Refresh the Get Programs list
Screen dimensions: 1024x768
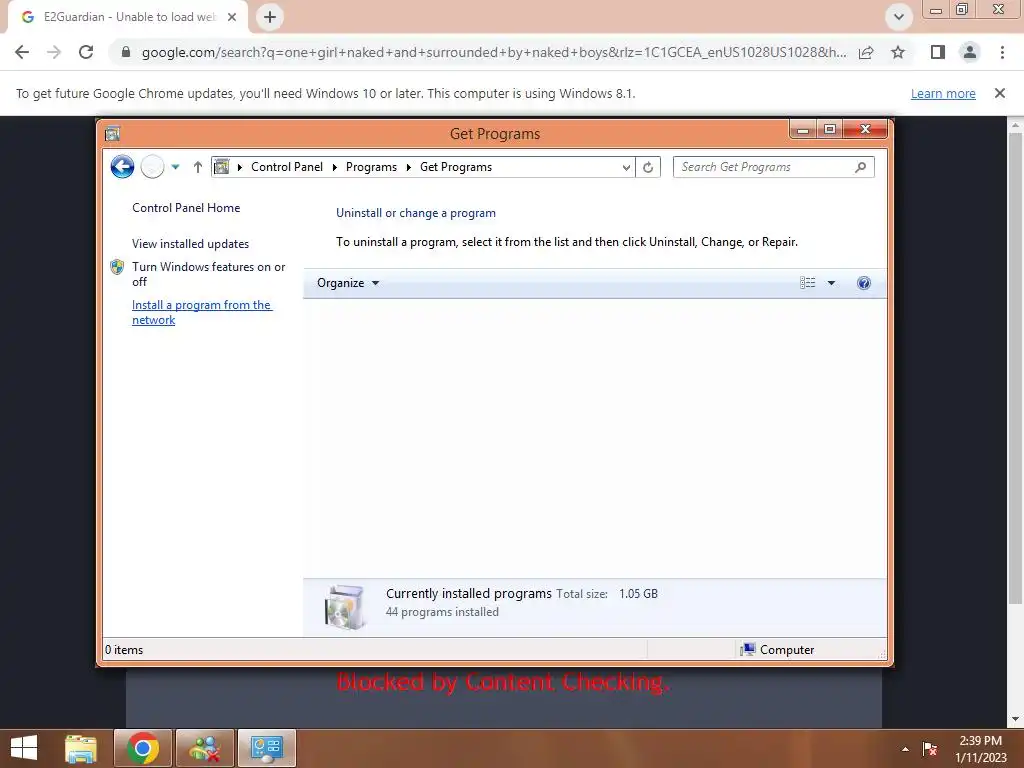(648, 167)
